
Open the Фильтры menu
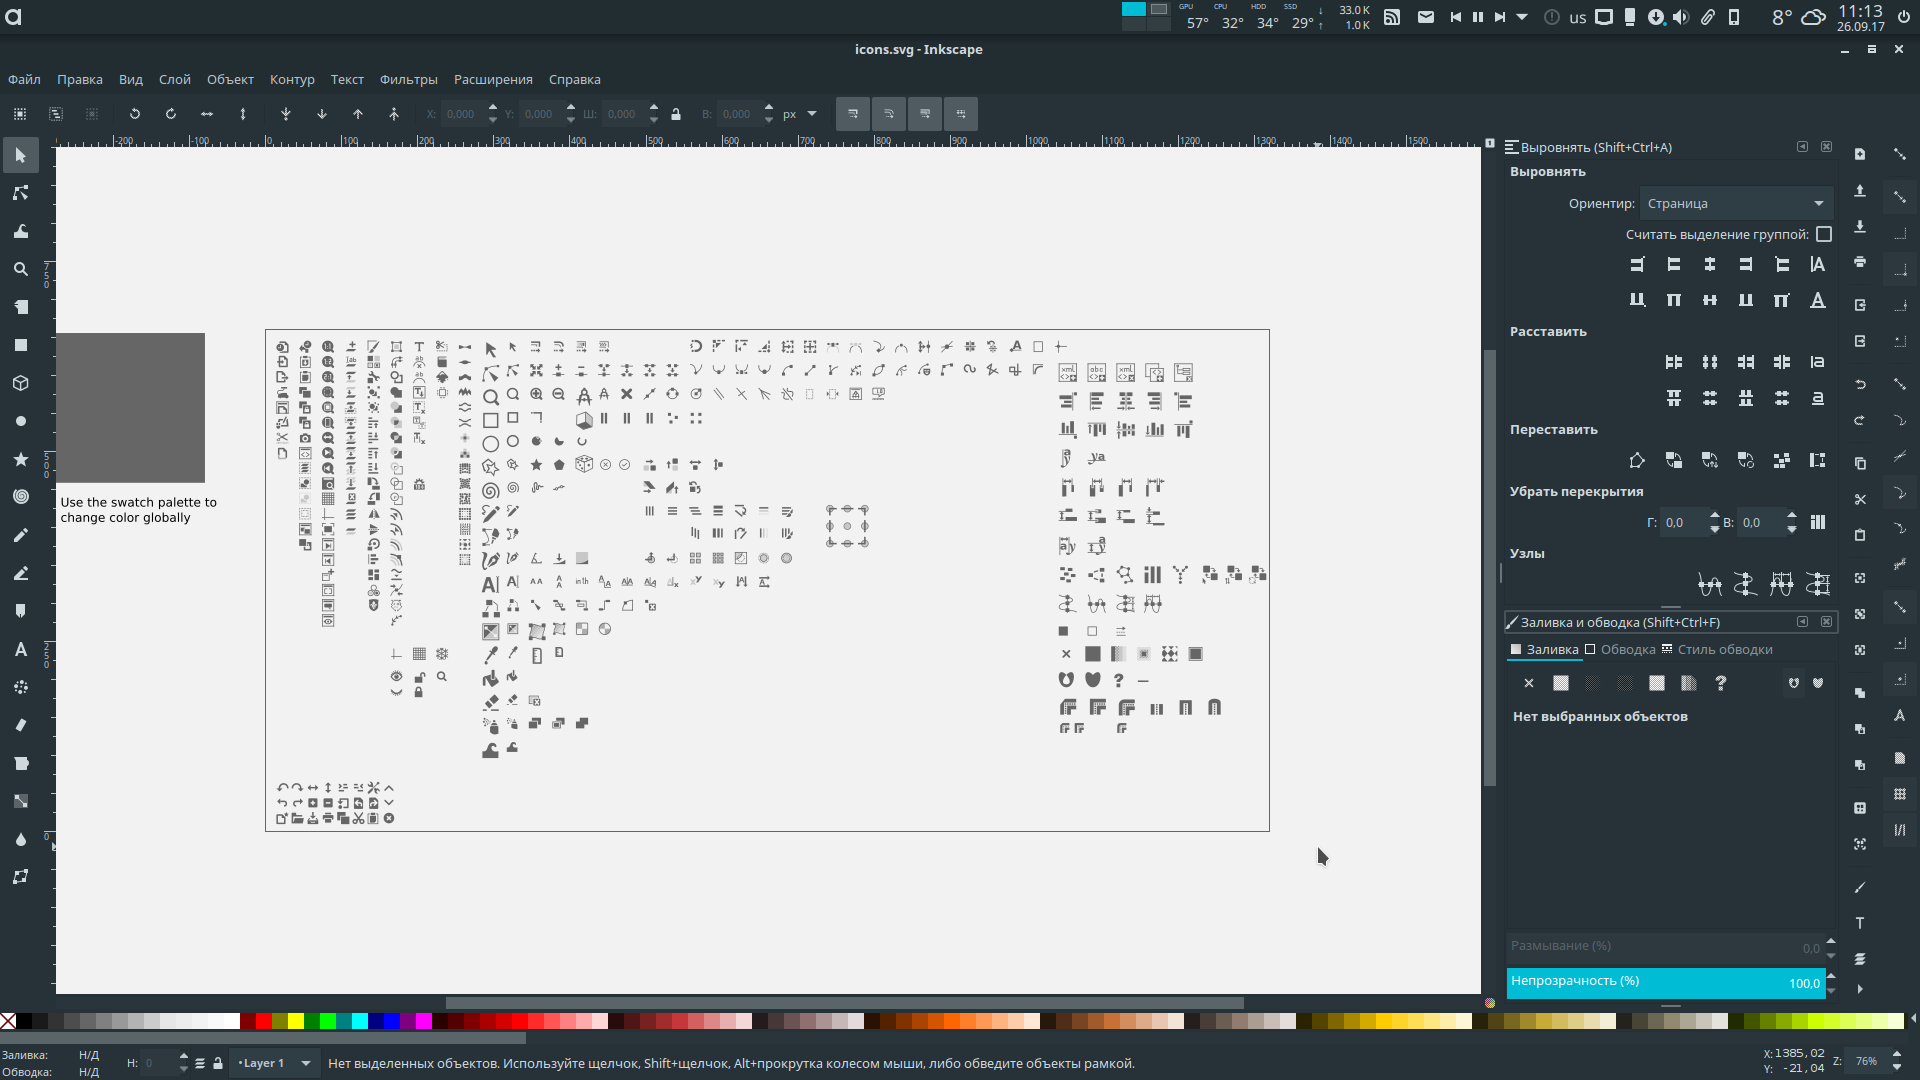408,79
